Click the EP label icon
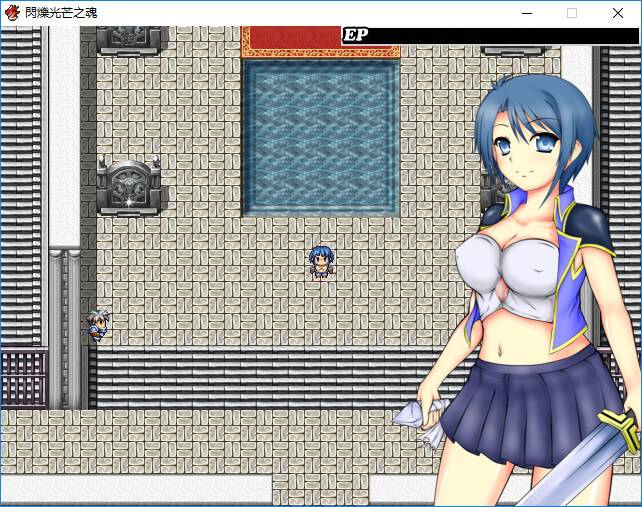Viewport: 642px width, 507px height. click(x=355, y=35)
